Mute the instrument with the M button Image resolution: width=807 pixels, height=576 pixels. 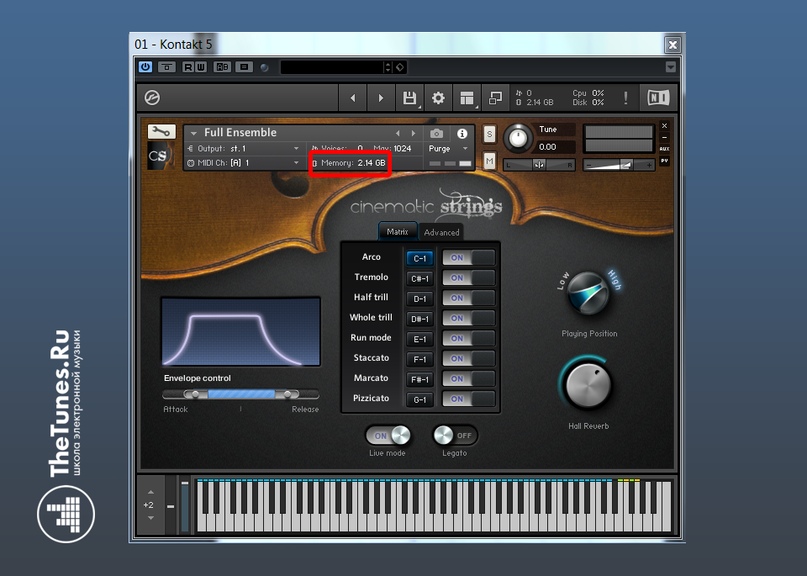point(489,161)
